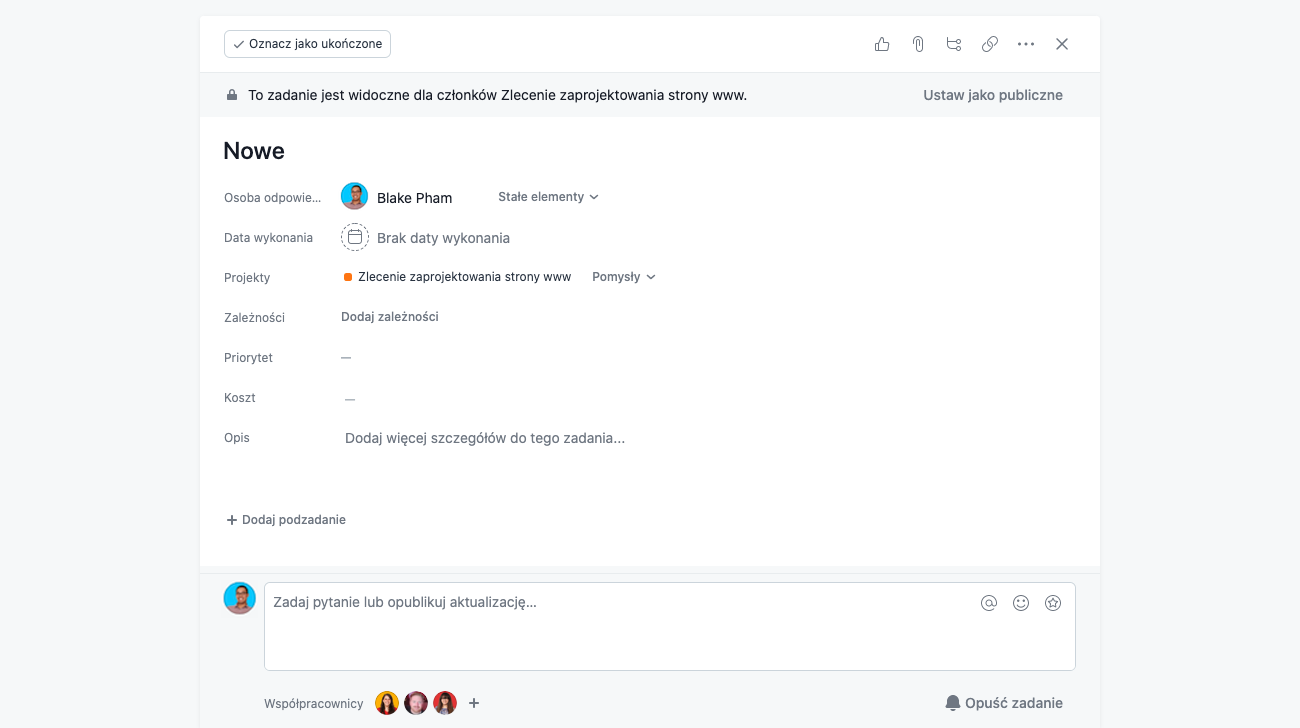Screen dimensions: 1300x728
Task: Set the value in the Priorytet field
Action: tap(346, 357)
